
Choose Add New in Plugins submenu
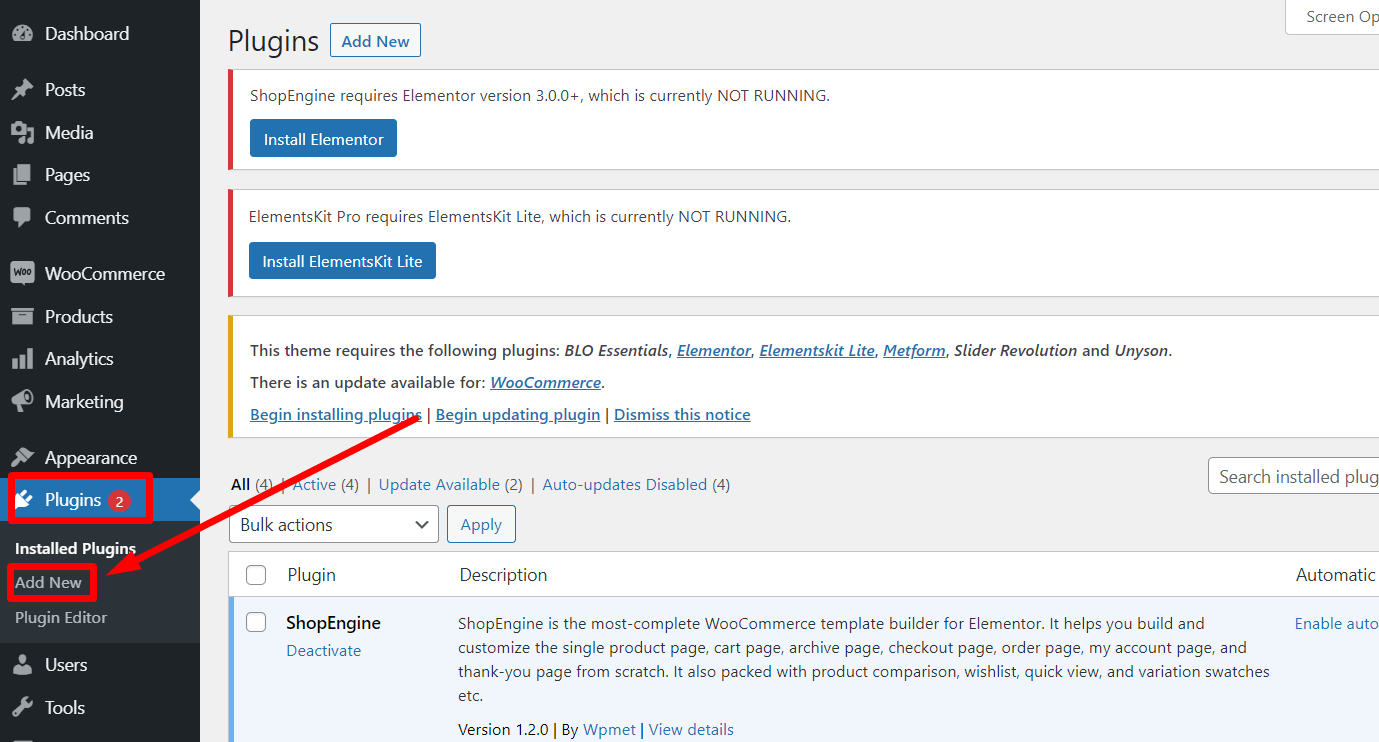[49, 582]
